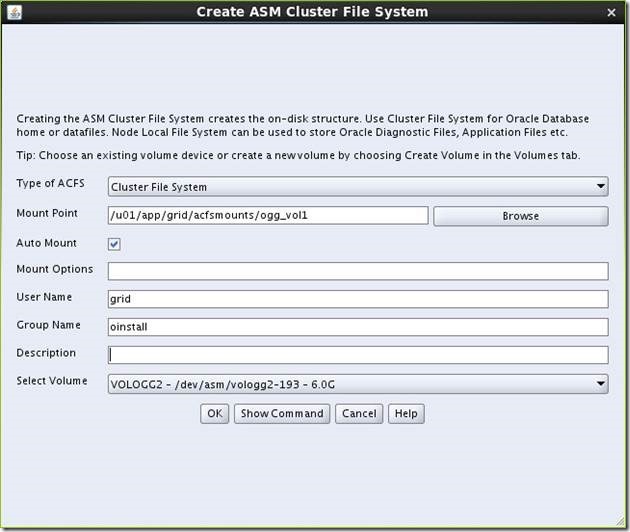630x532 pixels.
Task: Confirm with the OK button
Action: (x=214, y=413)
